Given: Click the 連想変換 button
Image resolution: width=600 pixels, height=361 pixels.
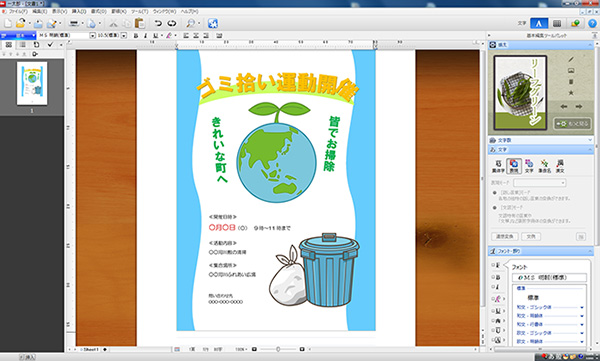Looking at the screenshot, I should (x=505, y=237).
